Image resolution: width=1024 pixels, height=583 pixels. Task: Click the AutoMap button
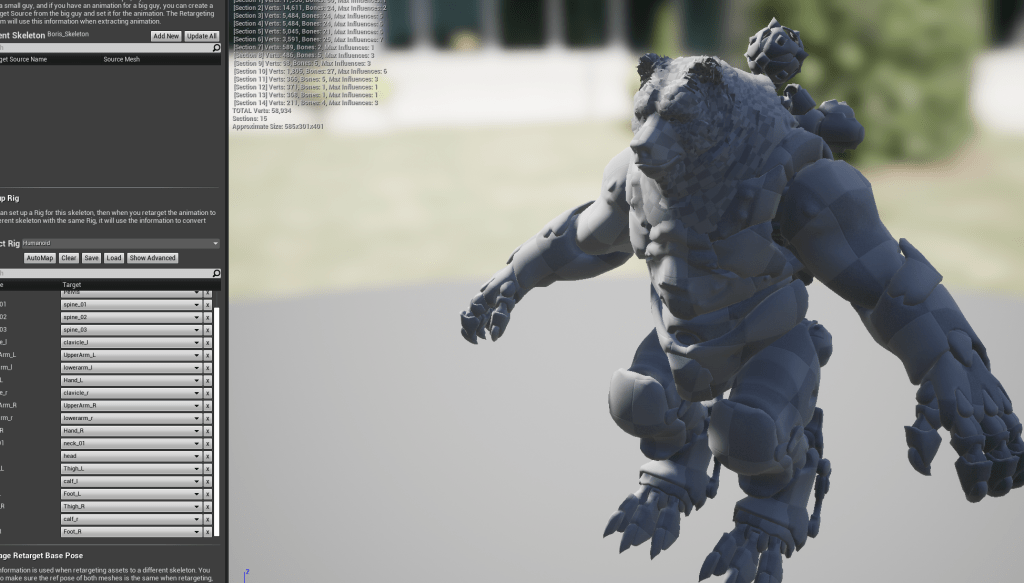coord(40,258)
